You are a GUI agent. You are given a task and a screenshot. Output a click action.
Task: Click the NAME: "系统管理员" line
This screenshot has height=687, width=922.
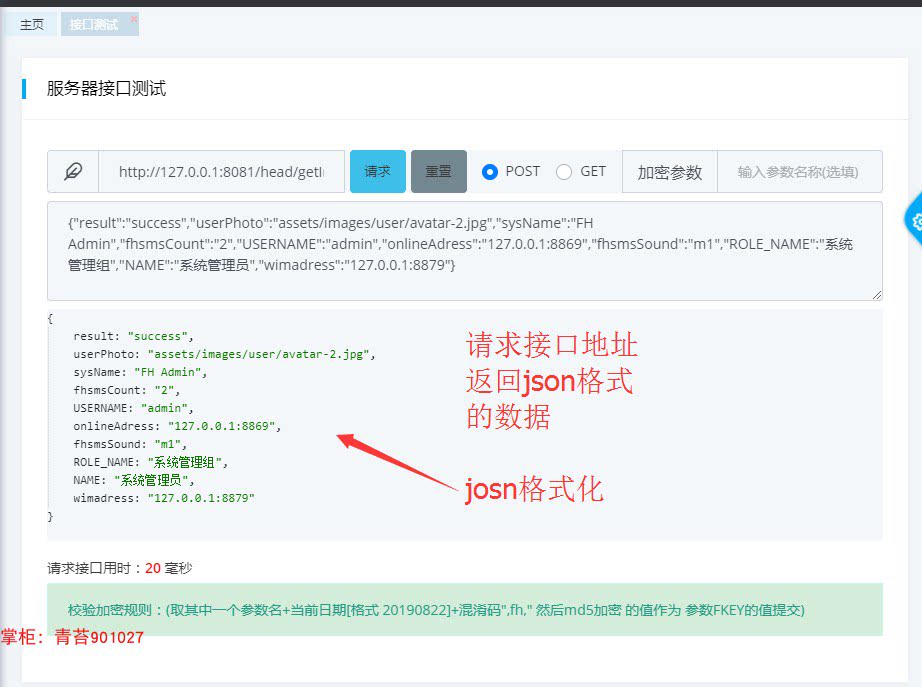coord(133,480)
